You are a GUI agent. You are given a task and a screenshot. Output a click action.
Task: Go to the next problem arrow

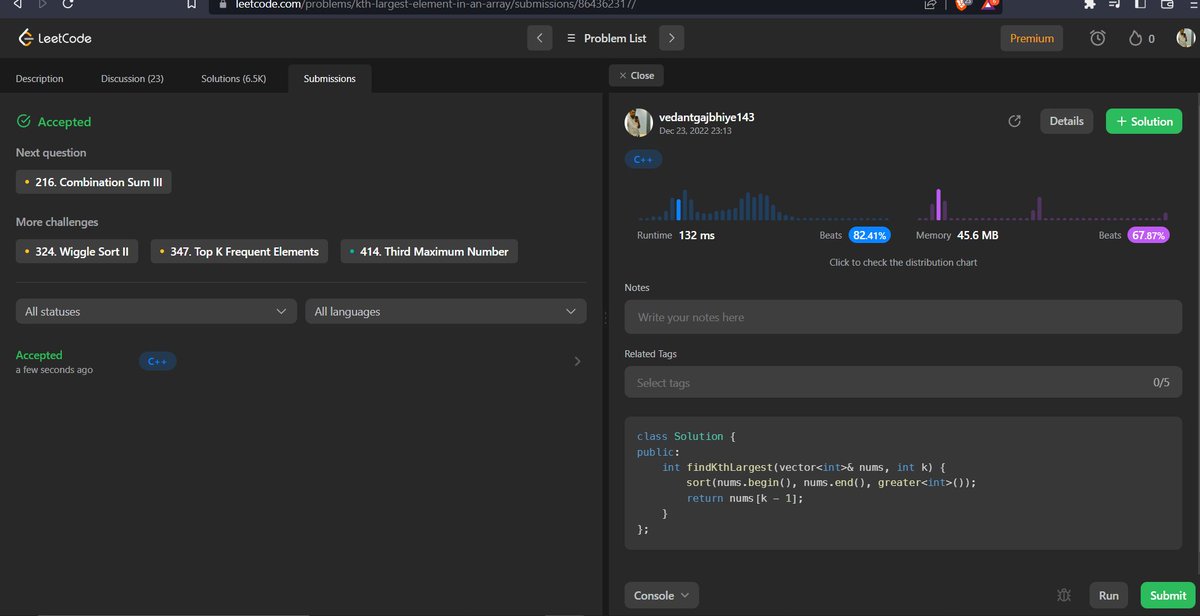click(672, 38)
